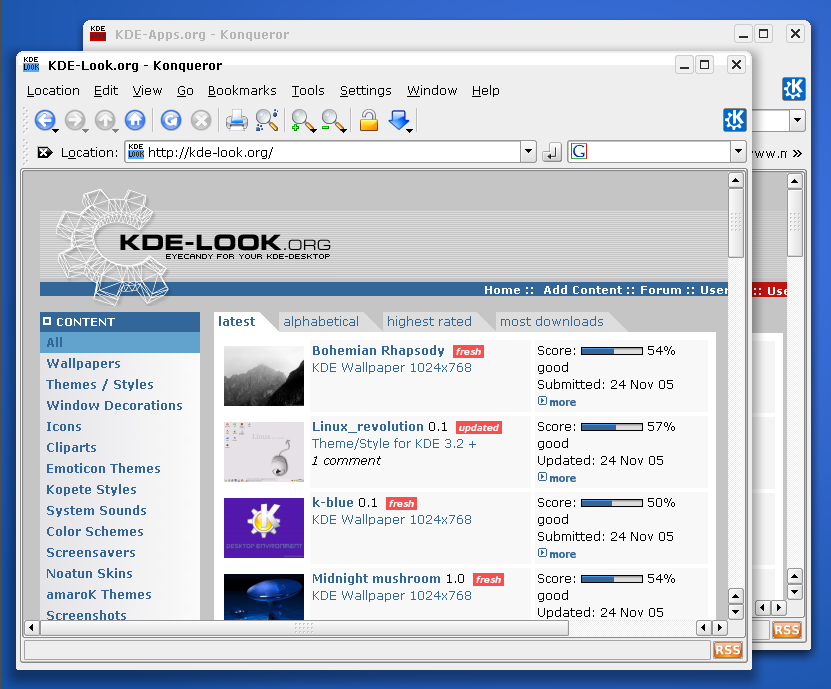Click the Forward navigation arrow icon
The image size is (831, 689).
point(75,120)
